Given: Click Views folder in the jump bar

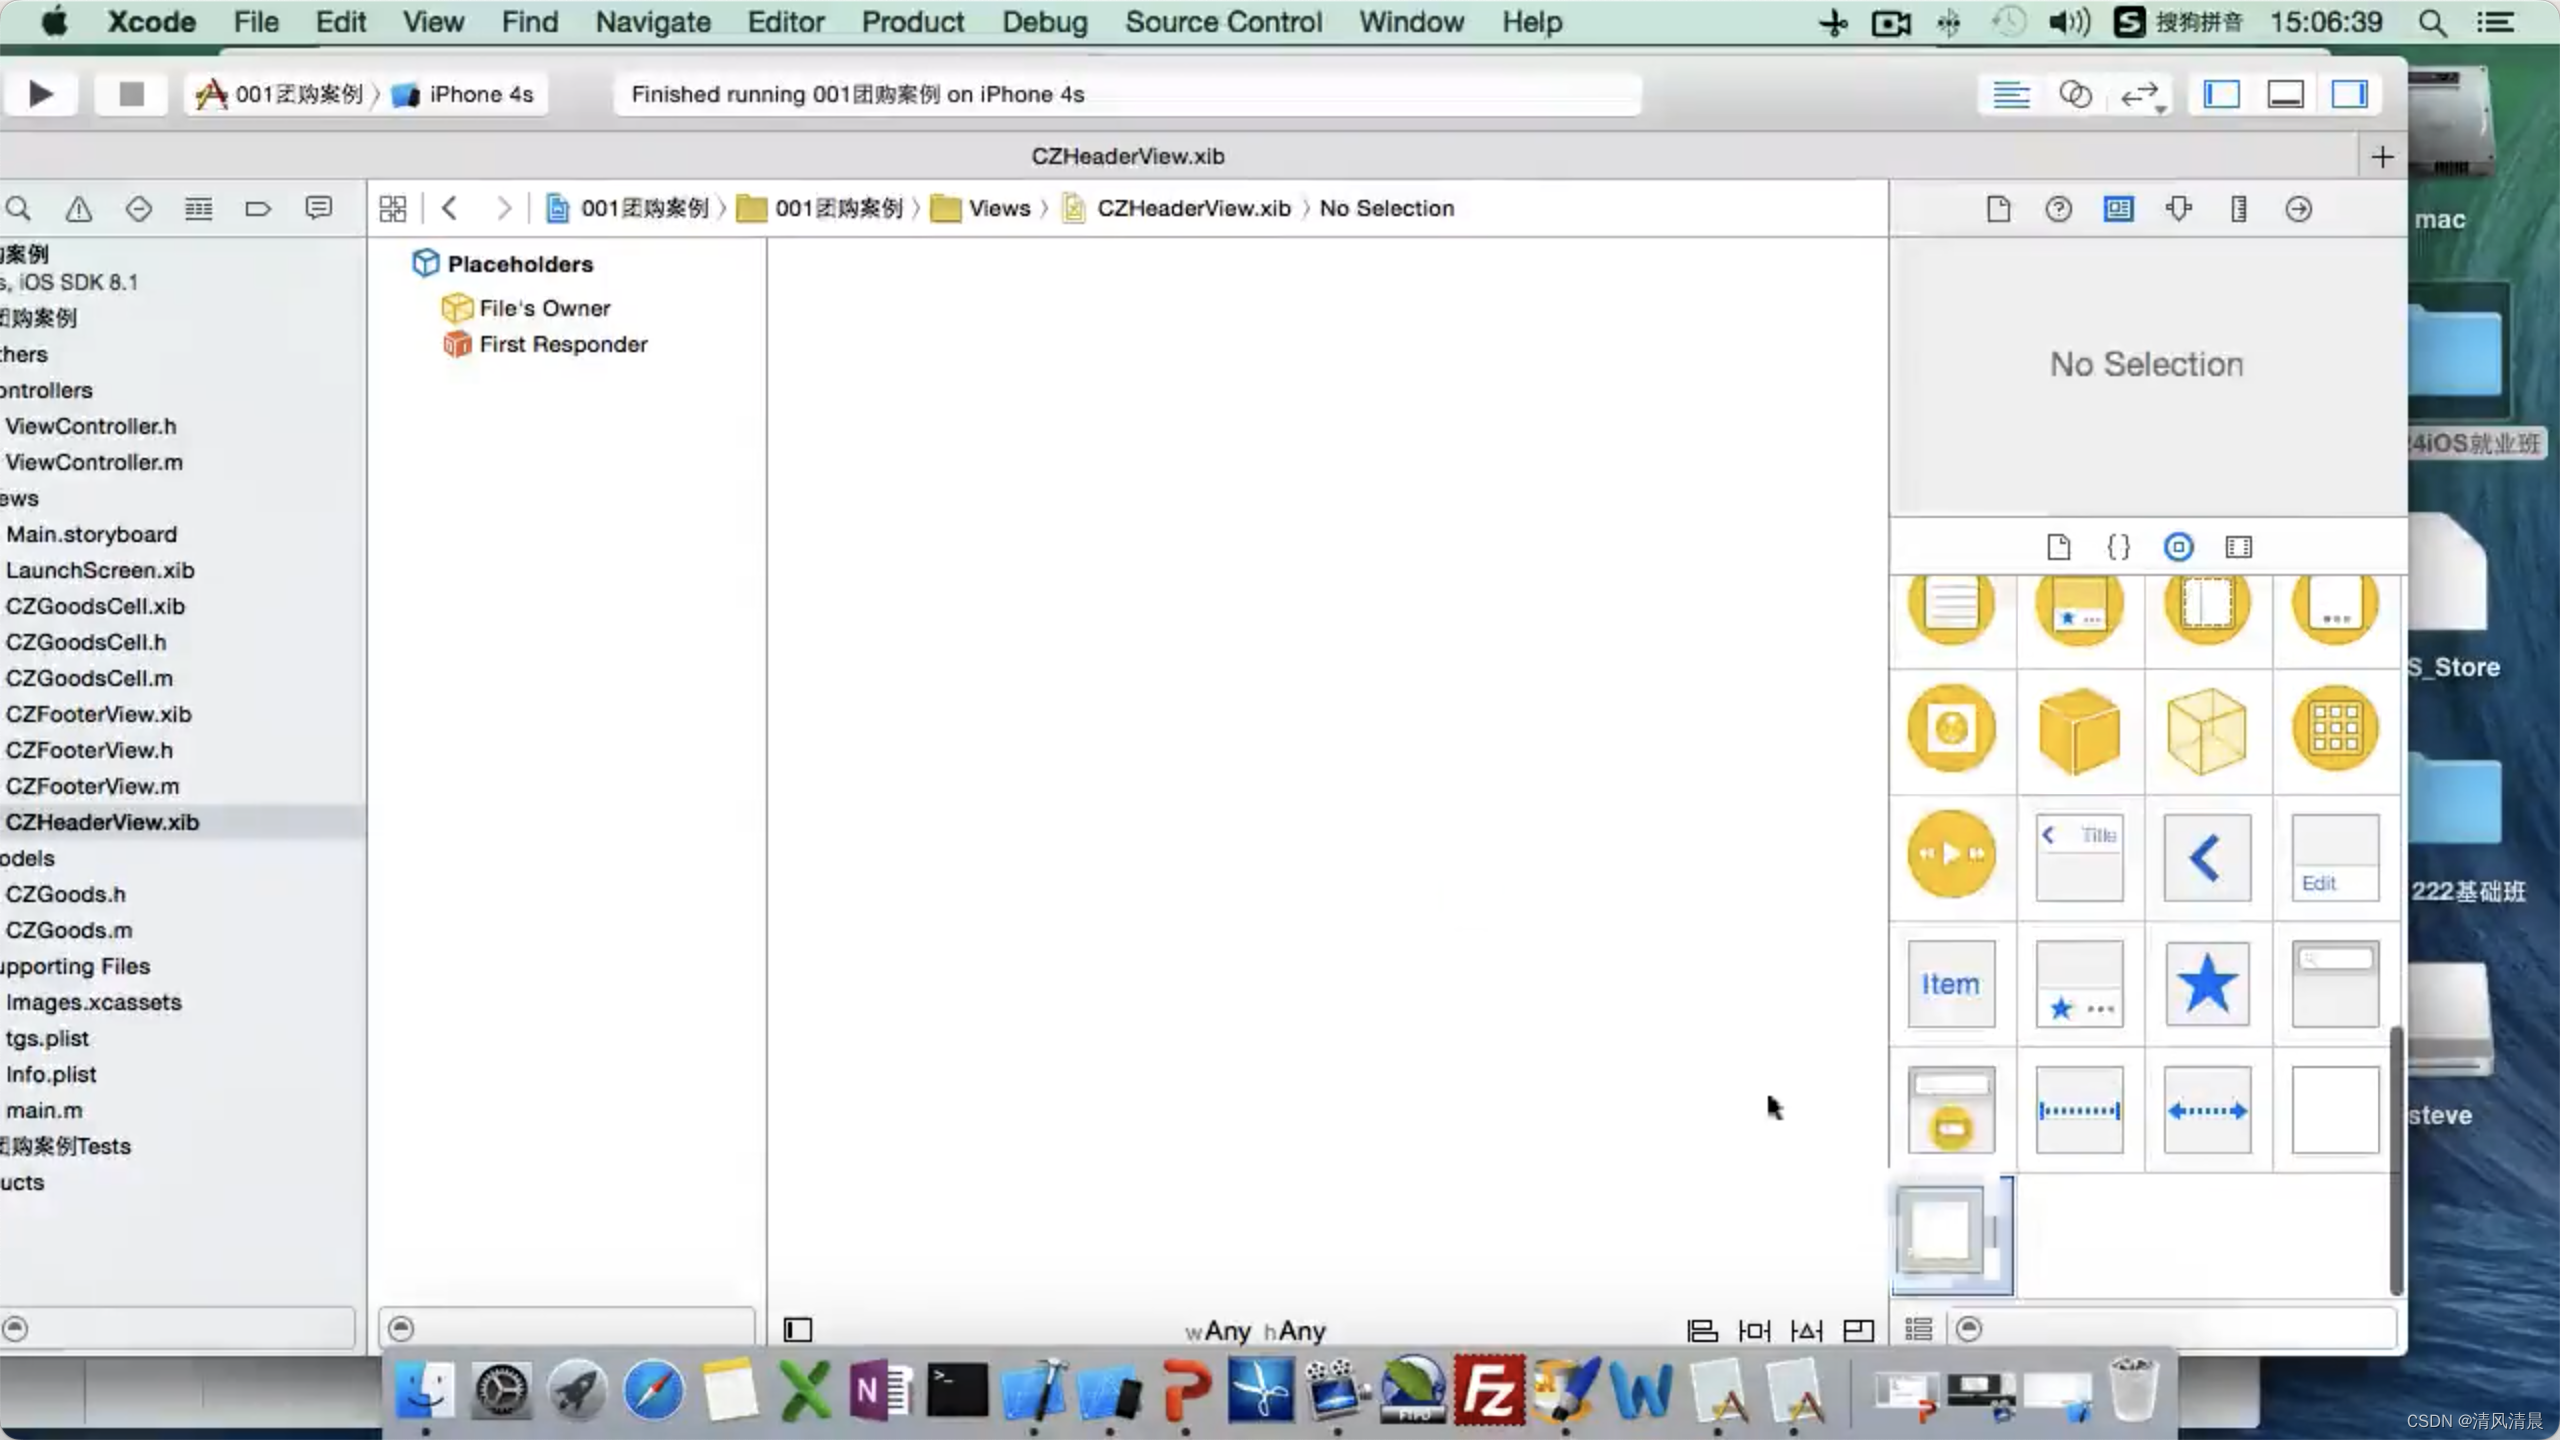Looking at the screenshot, I should point(981,208).
